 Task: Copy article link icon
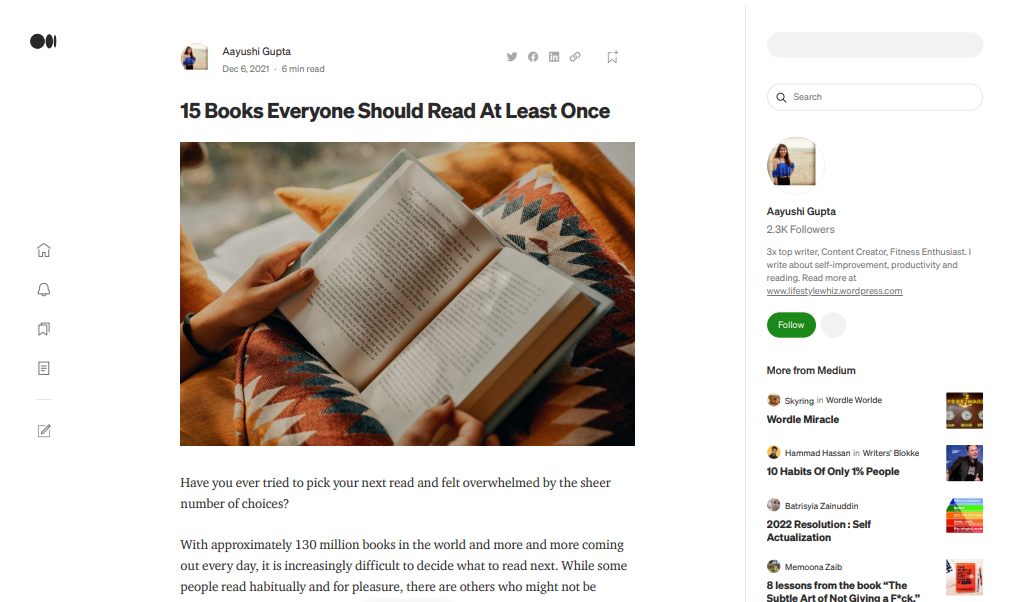(x=575, y=57)
